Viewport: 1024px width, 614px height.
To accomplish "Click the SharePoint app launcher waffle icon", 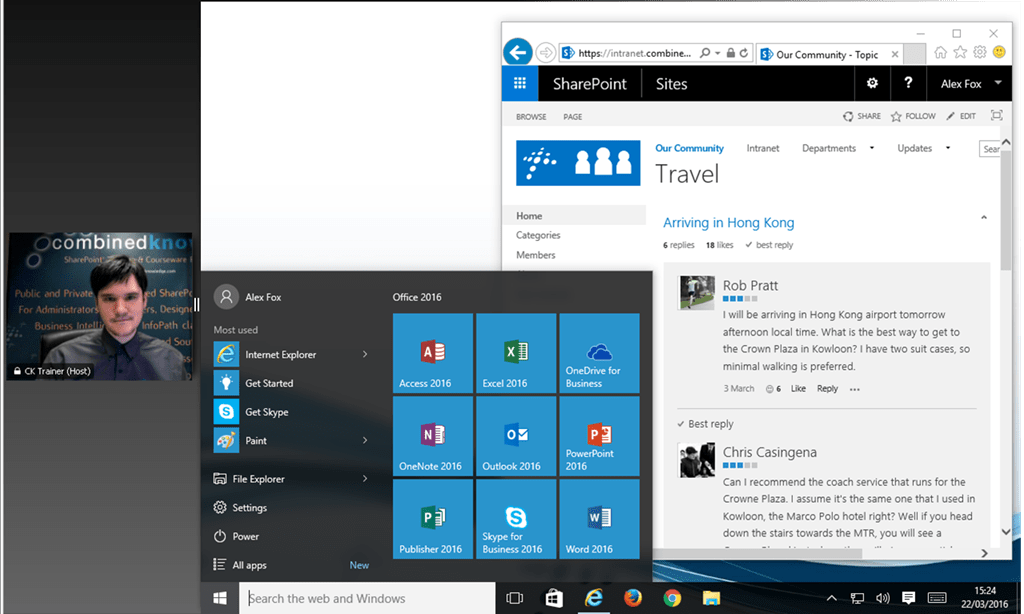I will (x=520, y=84).
